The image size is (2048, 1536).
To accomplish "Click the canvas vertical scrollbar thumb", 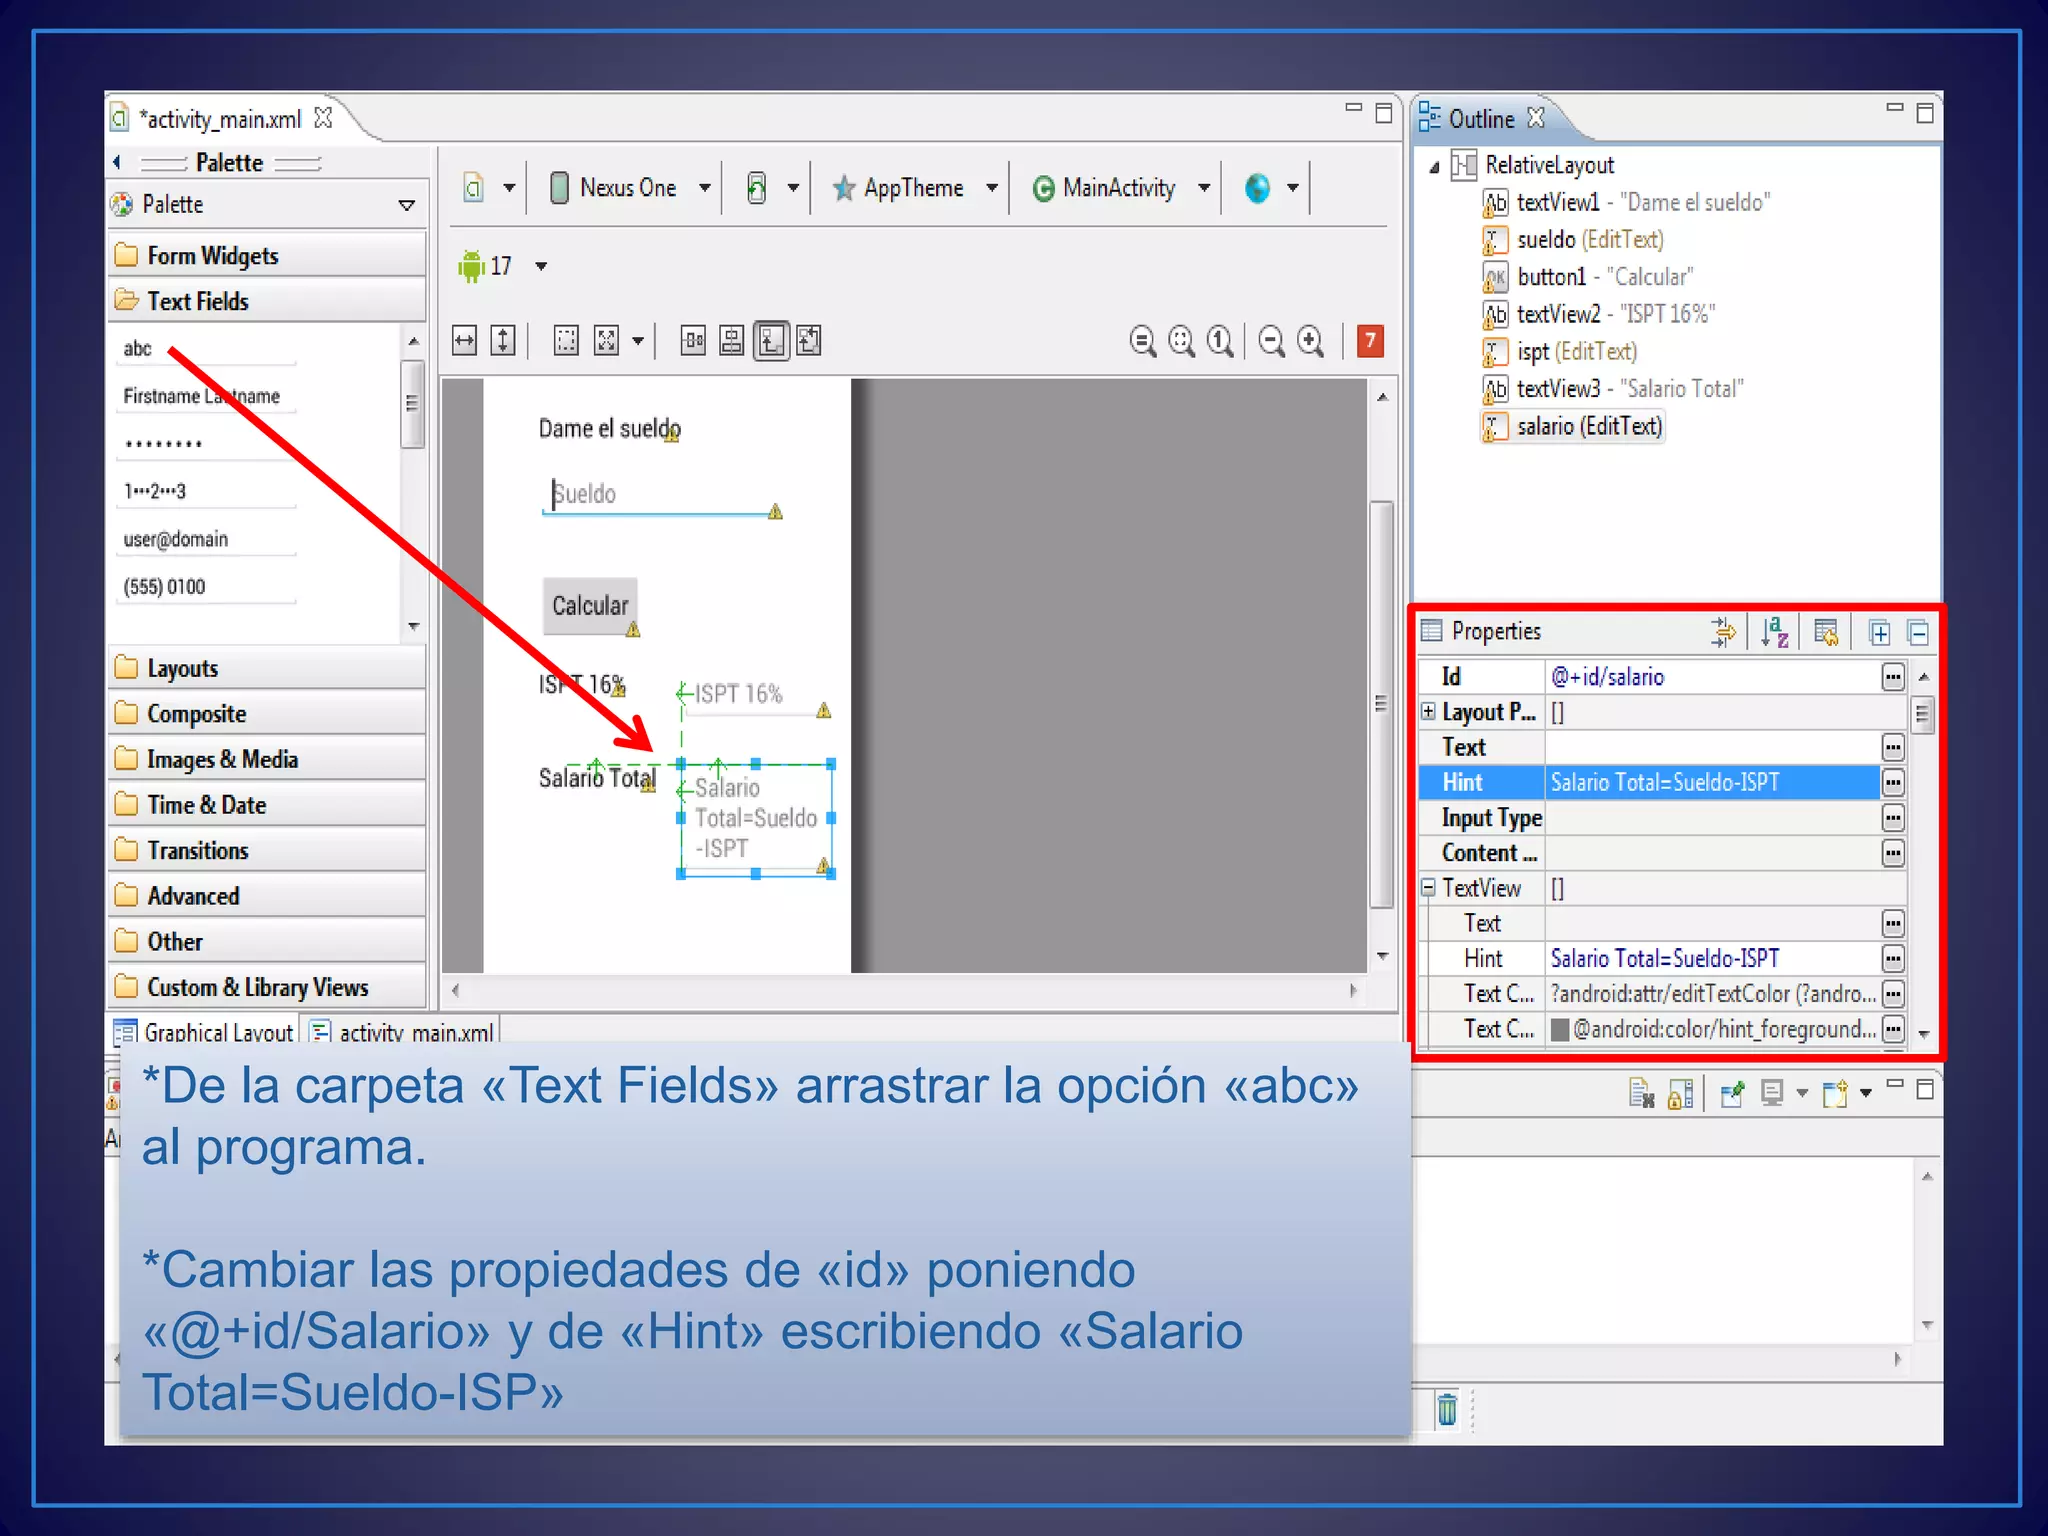I will click(1381, 705).
